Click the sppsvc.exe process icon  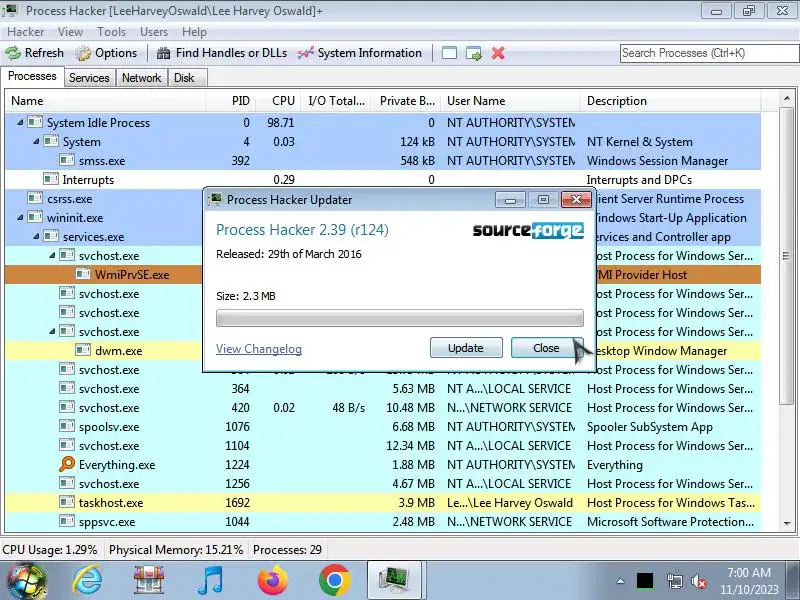(x=67, y=521)
